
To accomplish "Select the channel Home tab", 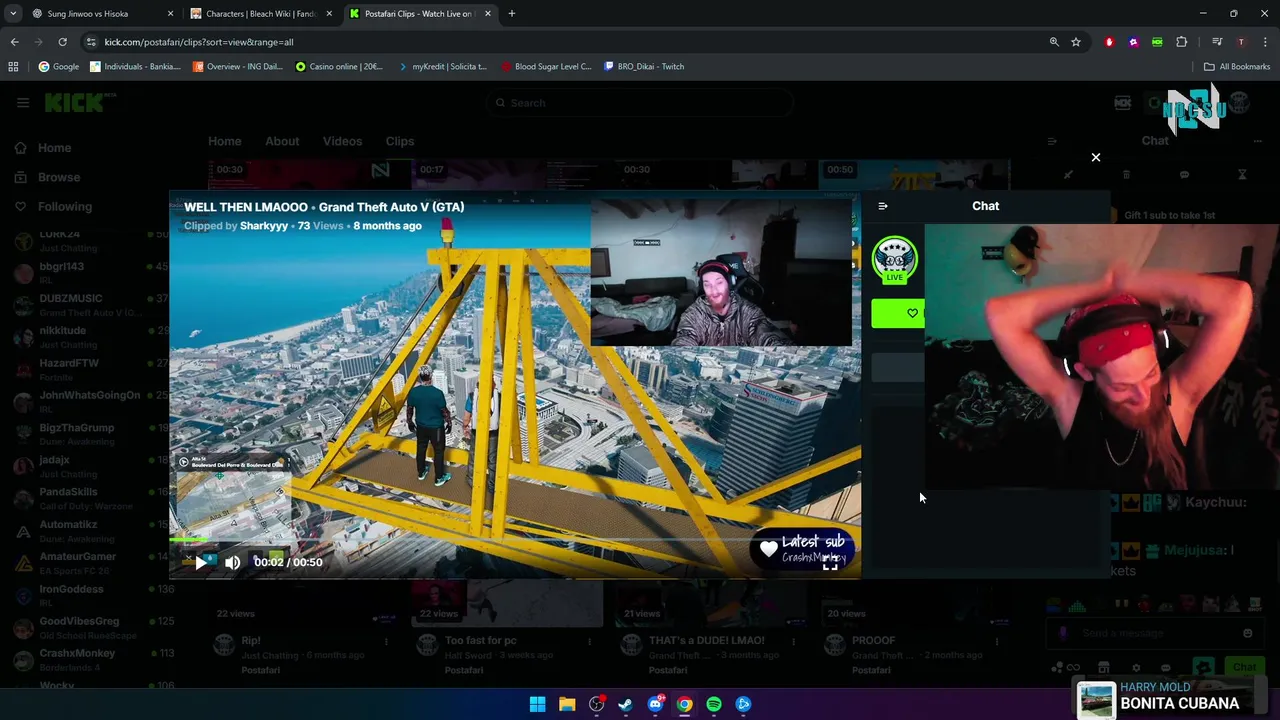I will coord(224,141).
